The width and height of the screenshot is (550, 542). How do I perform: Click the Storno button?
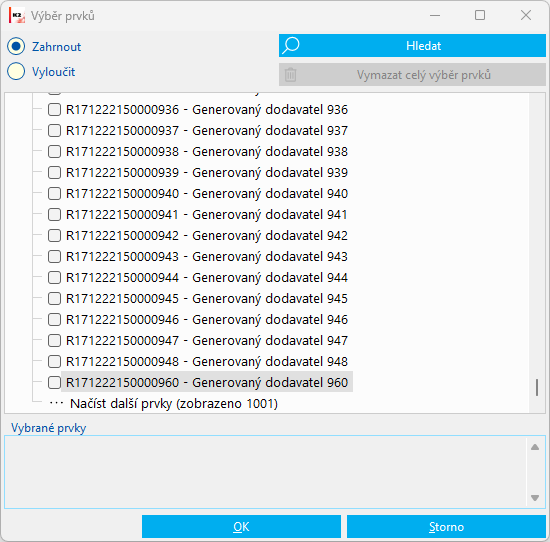point(446,526)
